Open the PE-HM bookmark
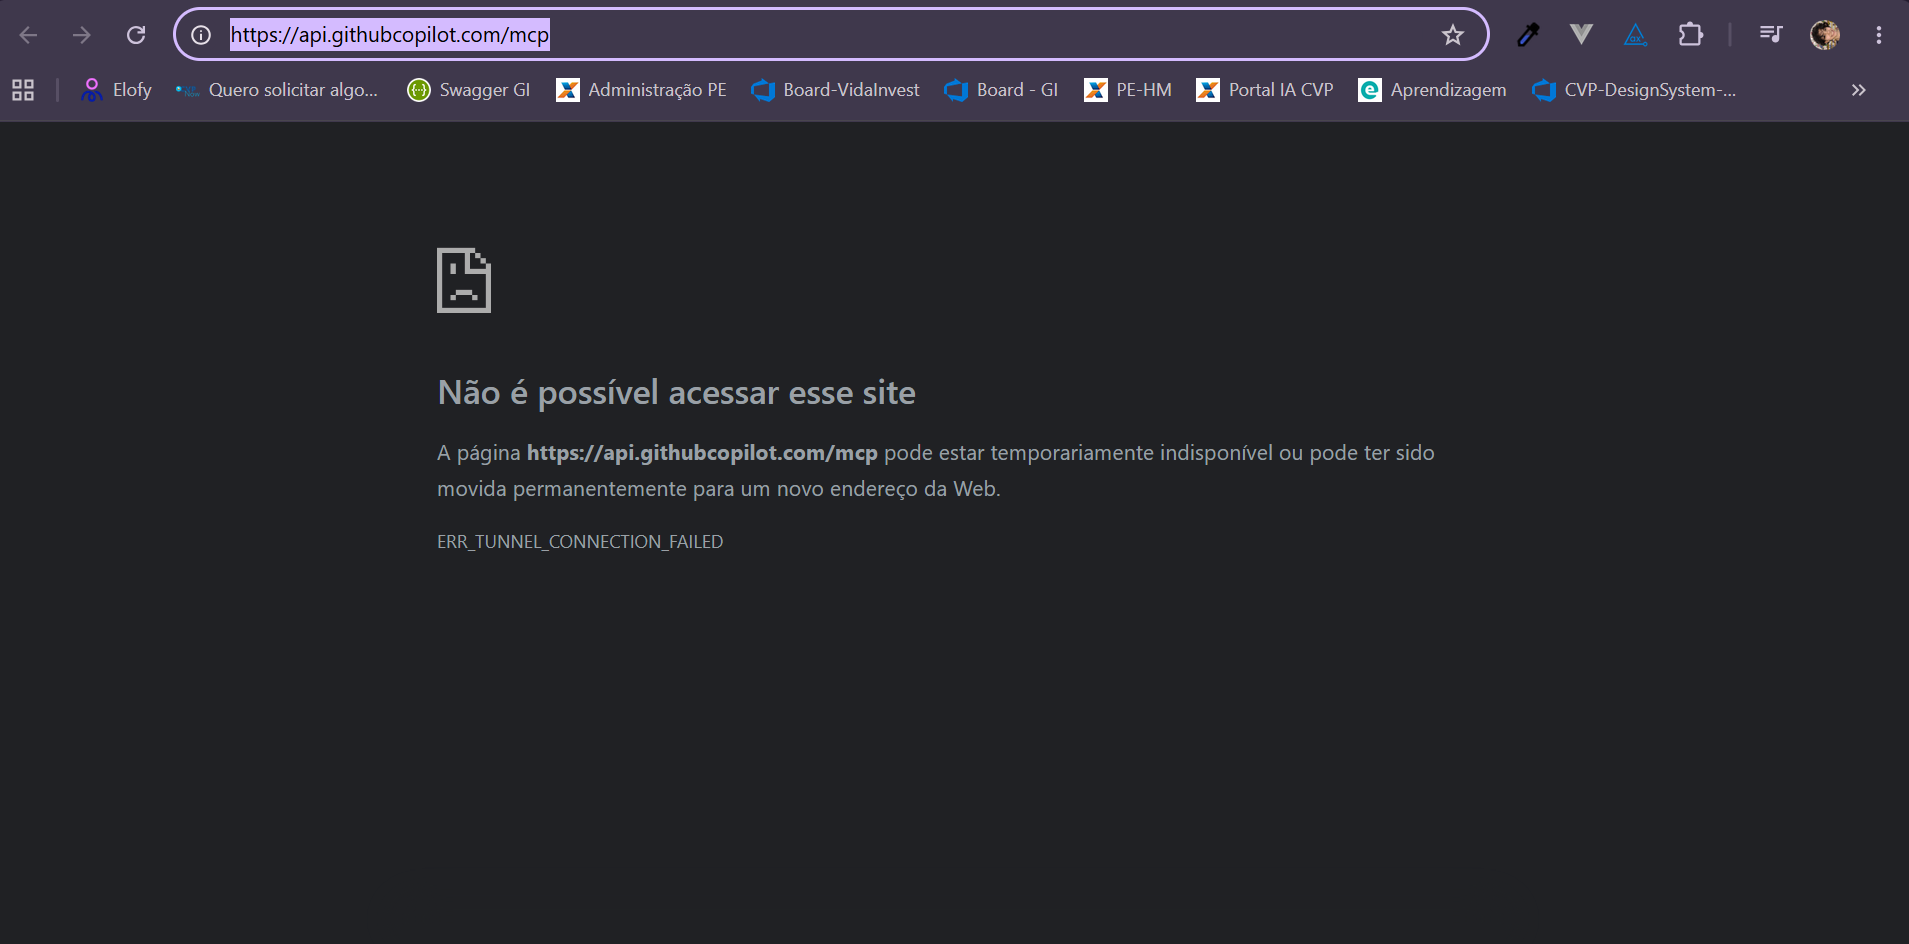This screenshot has width=1909, height=944. [1128, 90]
